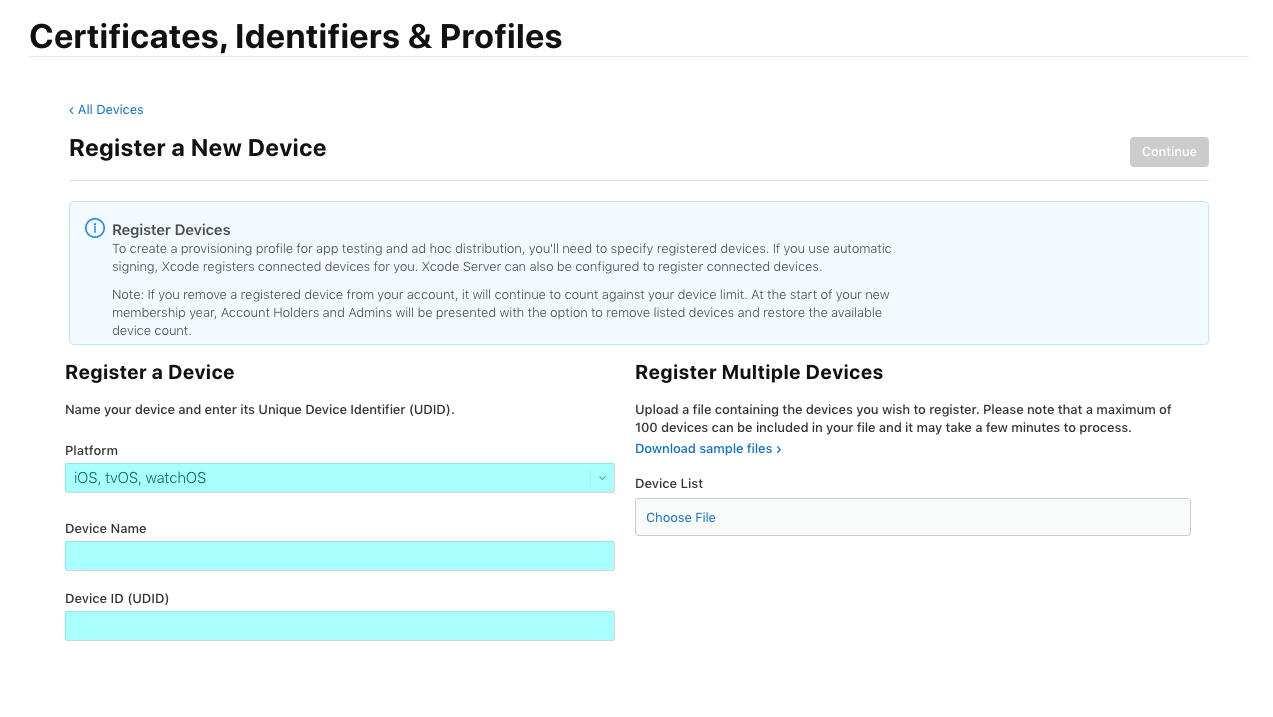Click the info icon beside Register Devices
The image size is (1273, 717).
pyautogui.click(x=94, y=228)
